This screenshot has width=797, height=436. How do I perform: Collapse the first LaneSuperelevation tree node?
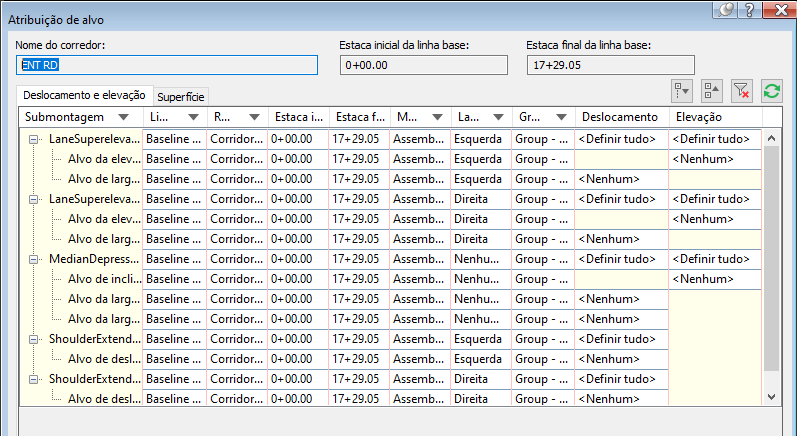(35, 139)
